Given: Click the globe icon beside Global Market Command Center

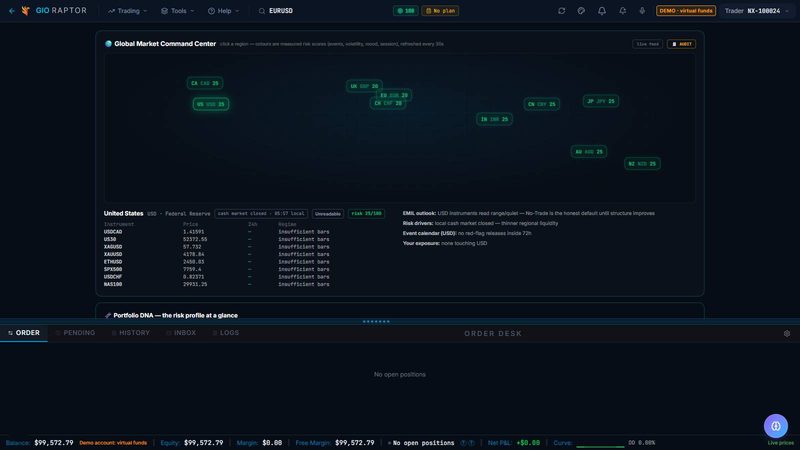Looking at the screenshot, I should click(x=108, y=44).
